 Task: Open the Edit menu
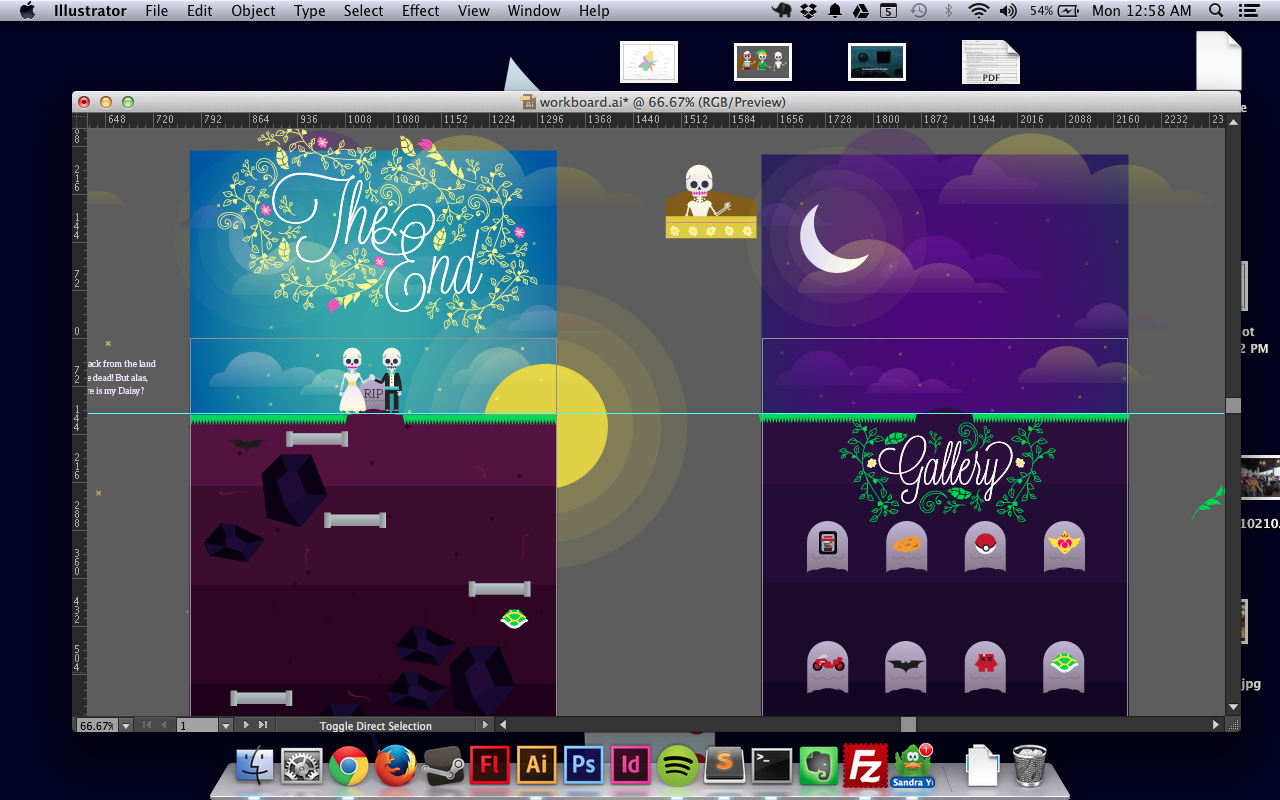tap(199, 11)
